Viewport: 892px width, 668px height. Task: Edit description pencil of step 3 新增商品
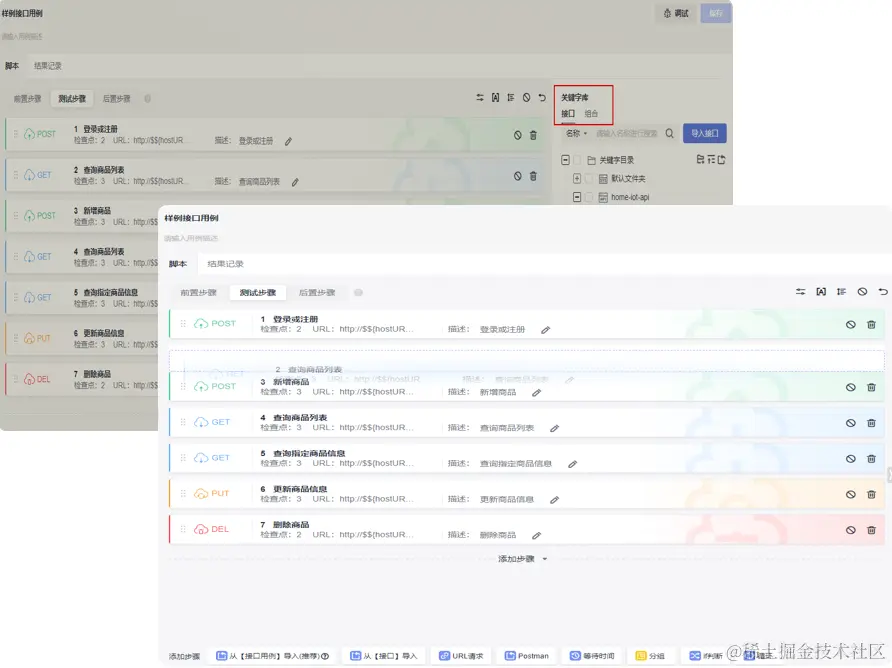tap(536, 393)
